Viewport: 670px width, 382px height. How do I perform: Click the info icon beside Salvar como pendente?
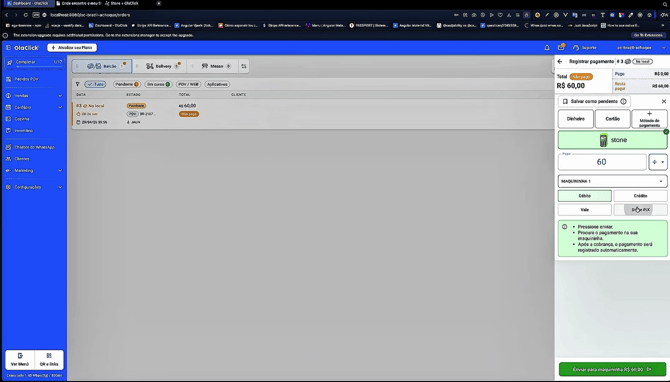(623, 101)
